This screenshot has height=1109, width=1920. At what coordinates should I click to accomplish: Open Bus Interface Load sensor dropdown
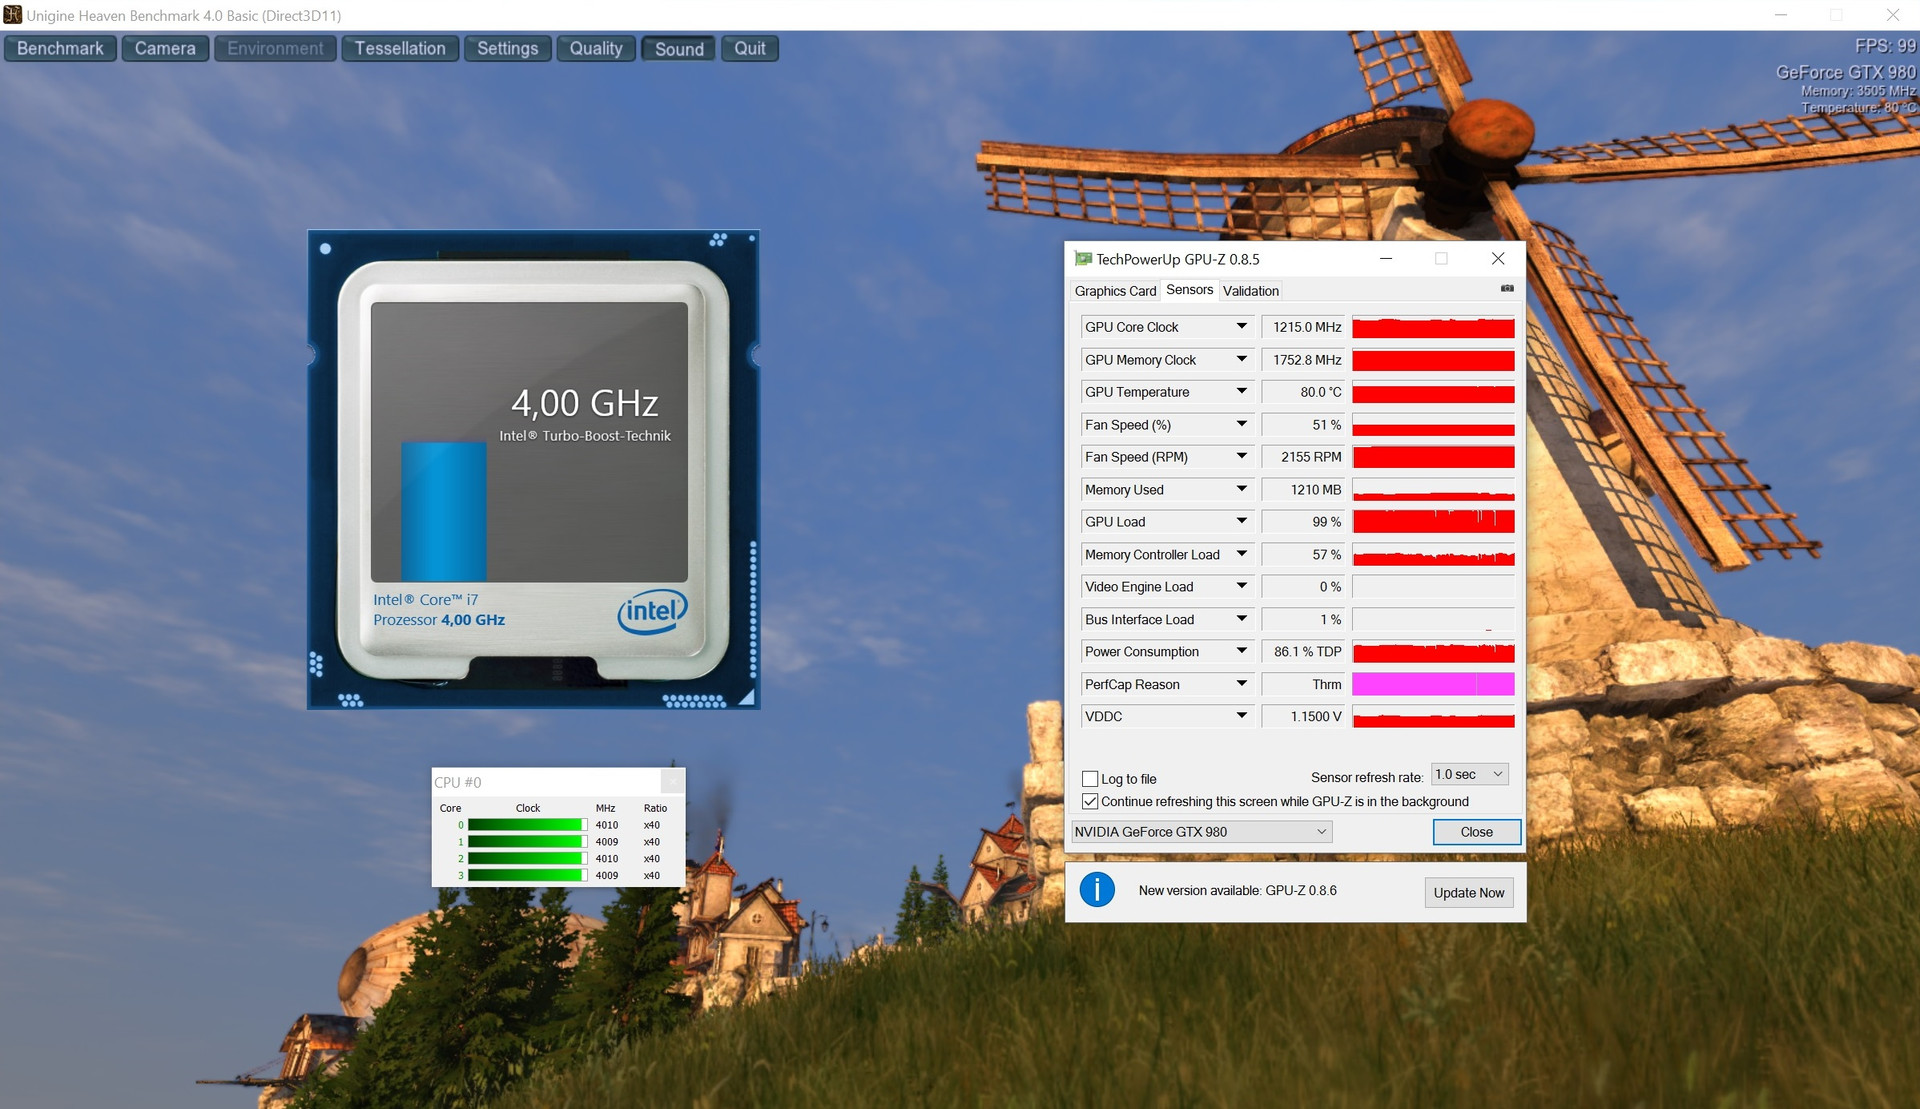pyautogui.click(x=1241, y=619)
